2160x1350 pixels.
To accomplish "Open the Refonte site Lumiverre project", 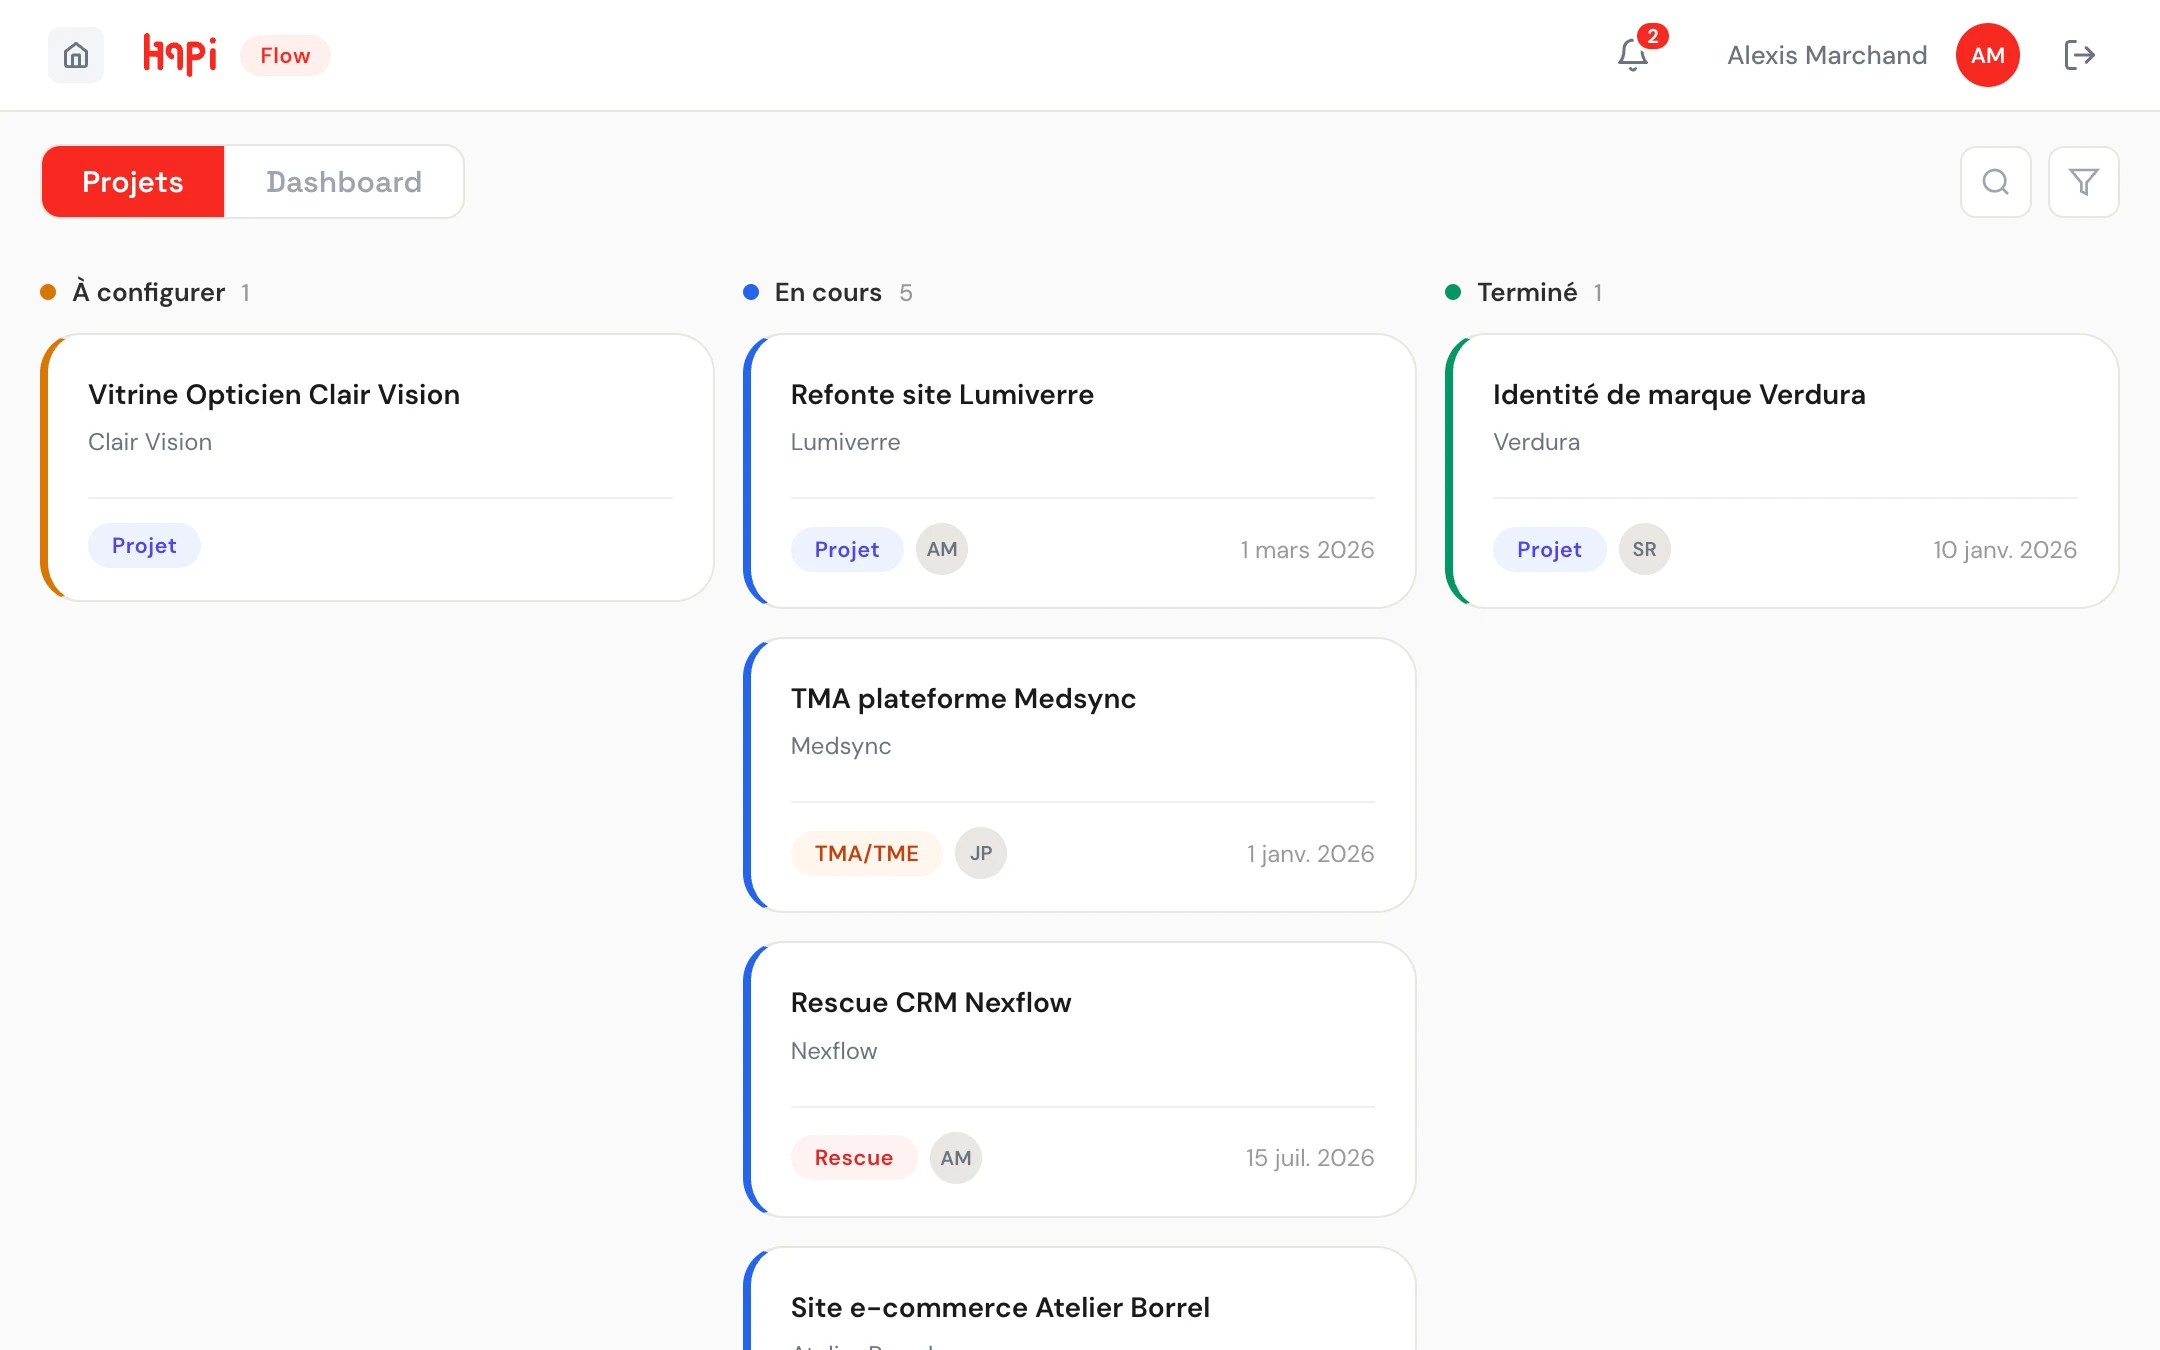I will 1080,471.
